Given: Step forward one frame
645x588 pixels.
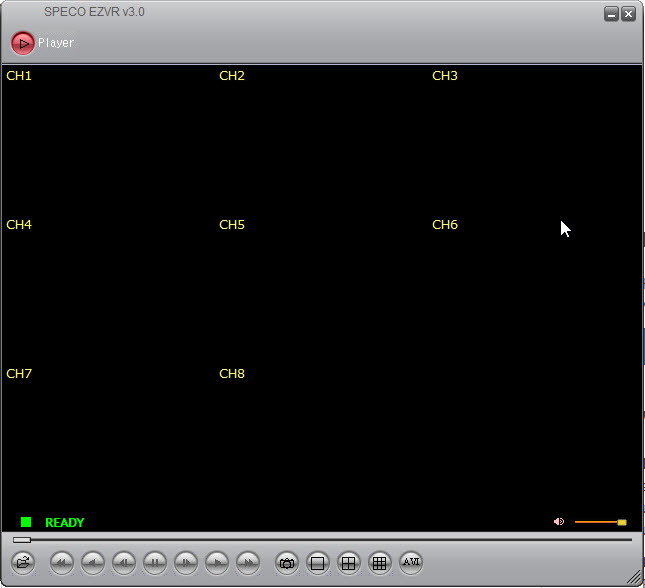Looking at the screenshot, I should coord(186,563).
